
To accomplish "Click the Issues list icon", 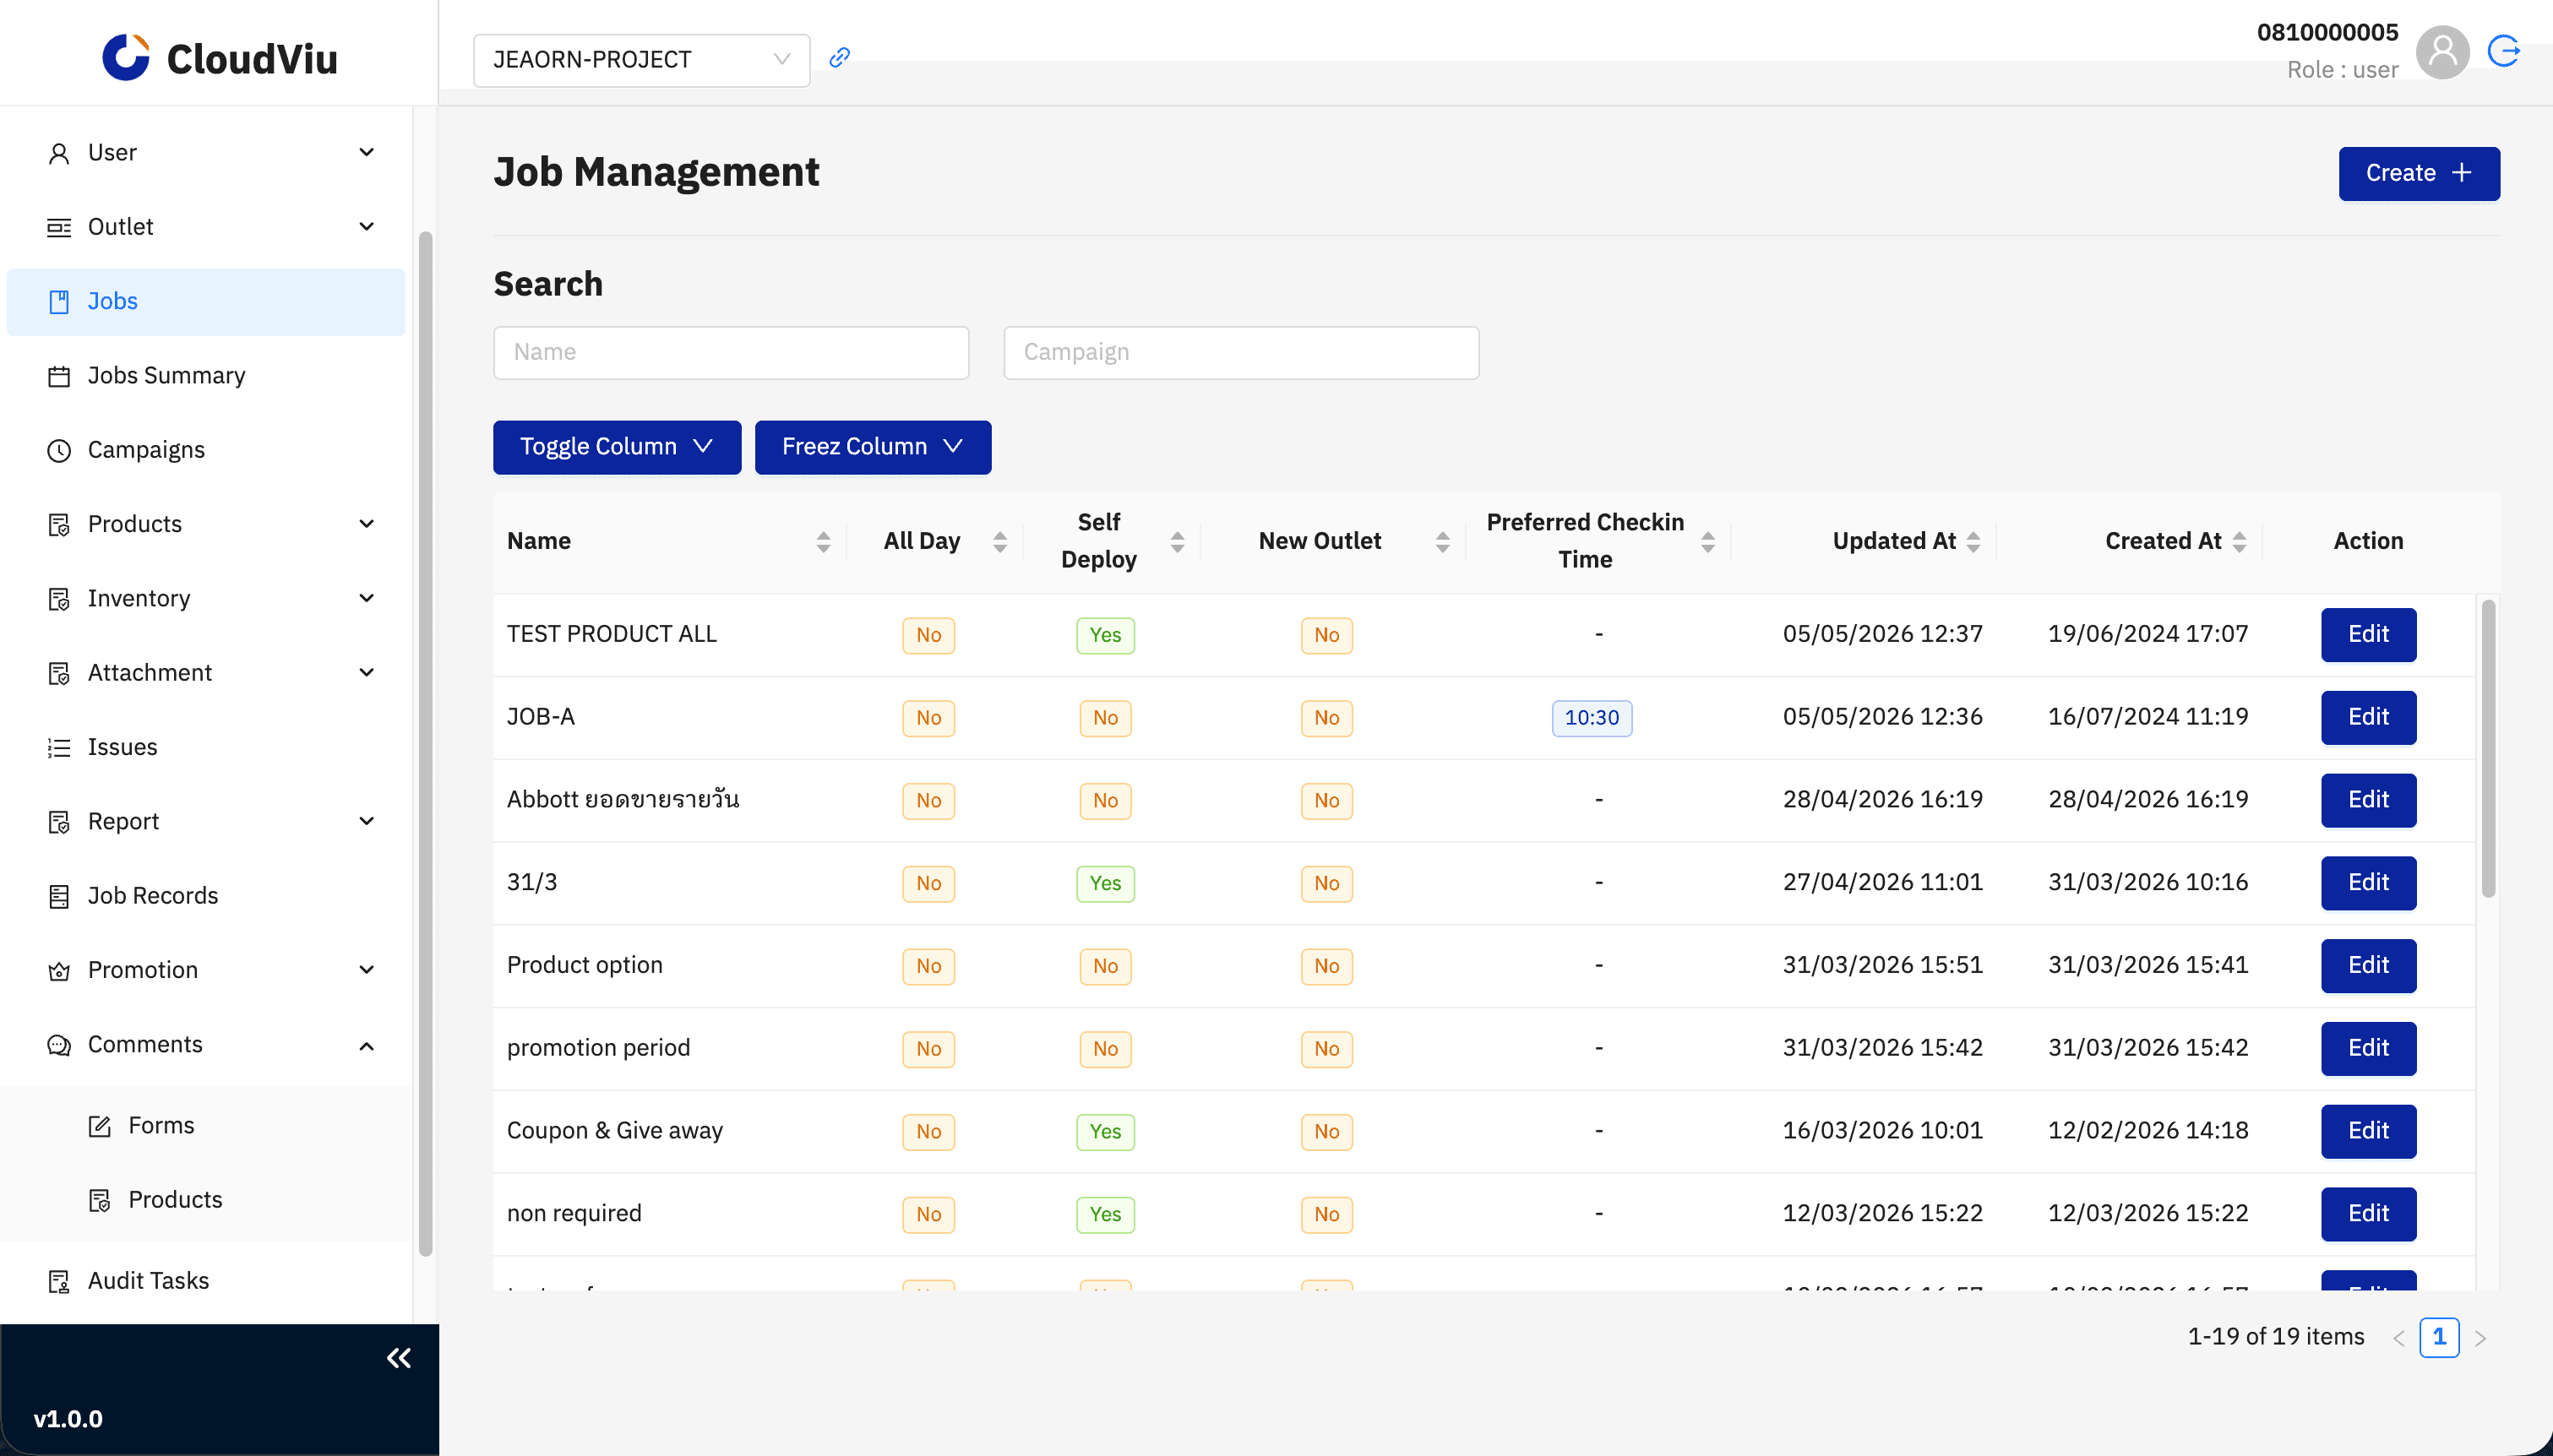I will coord(59,748).
